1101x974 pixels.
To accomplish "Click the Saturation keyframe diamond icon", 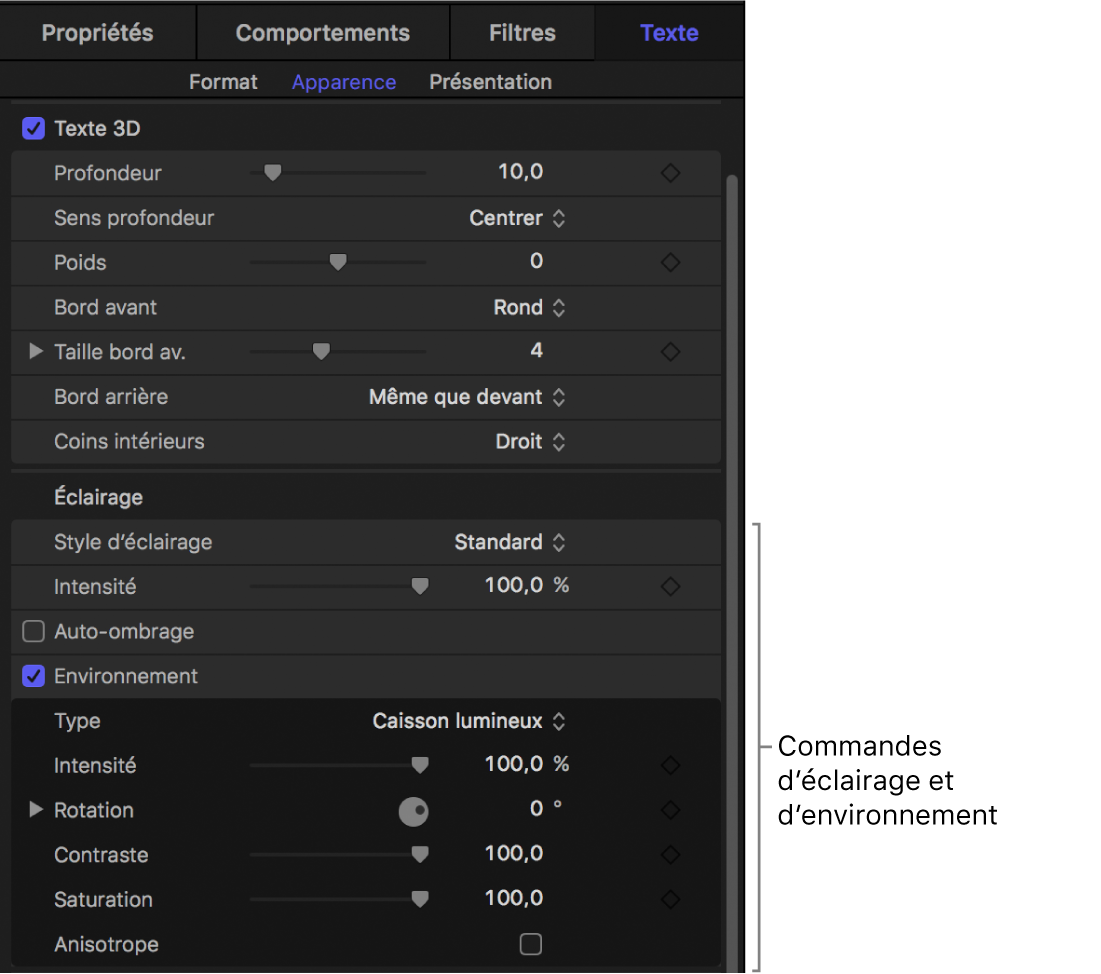I will 670,899.
